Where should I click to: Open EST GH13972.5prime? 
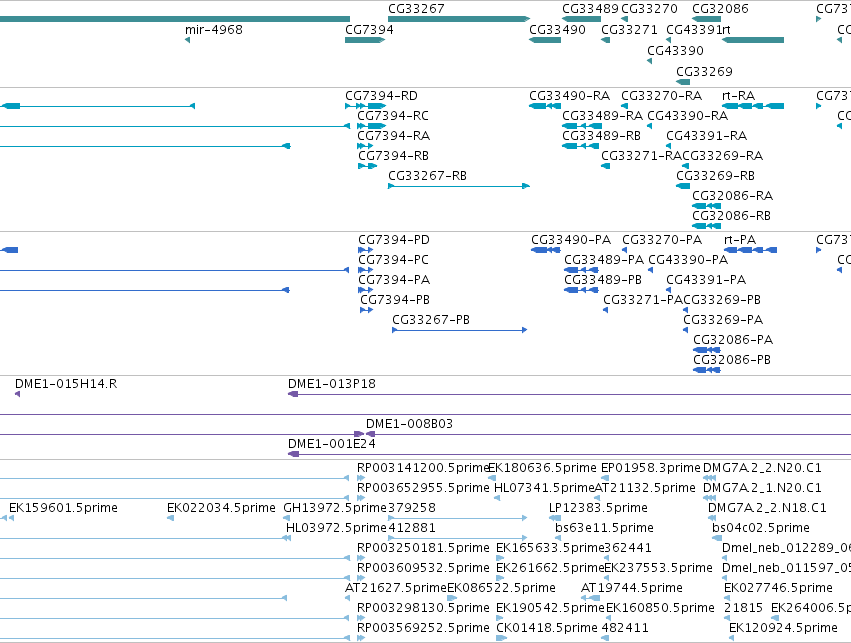click(x=335, y=509)
